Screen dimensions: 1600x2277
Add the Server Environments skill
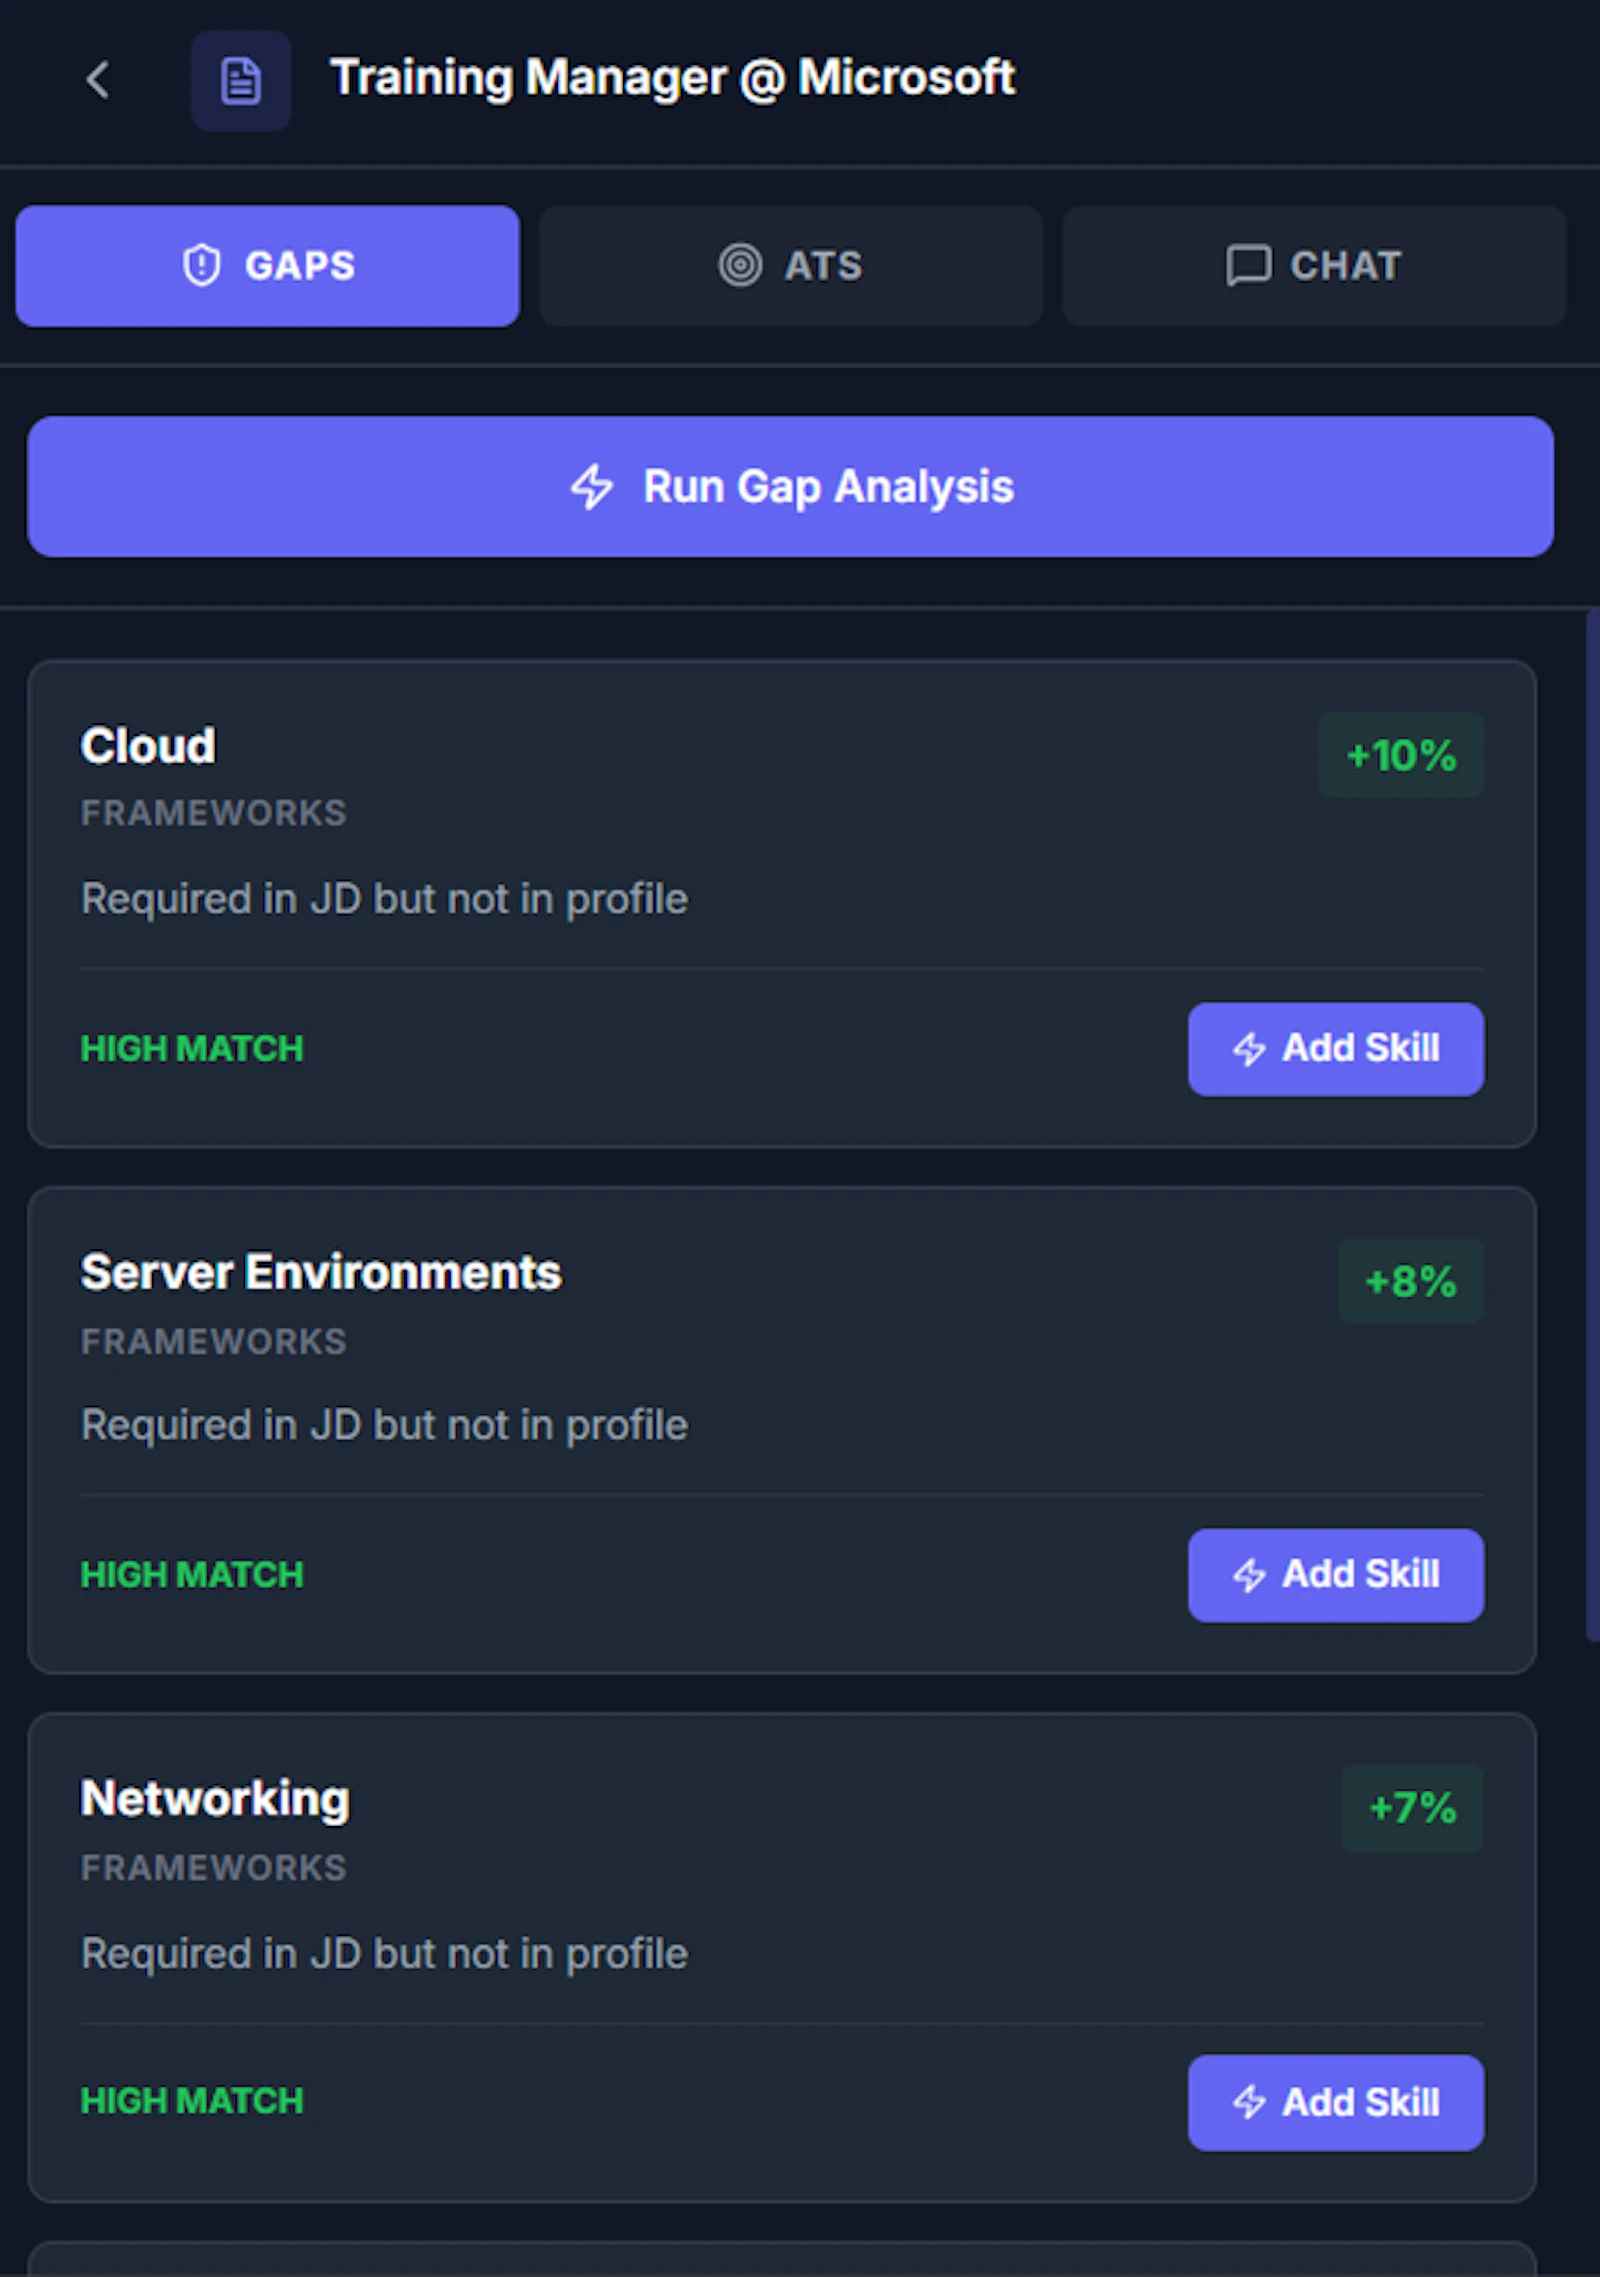[x=1336, y=1575]
